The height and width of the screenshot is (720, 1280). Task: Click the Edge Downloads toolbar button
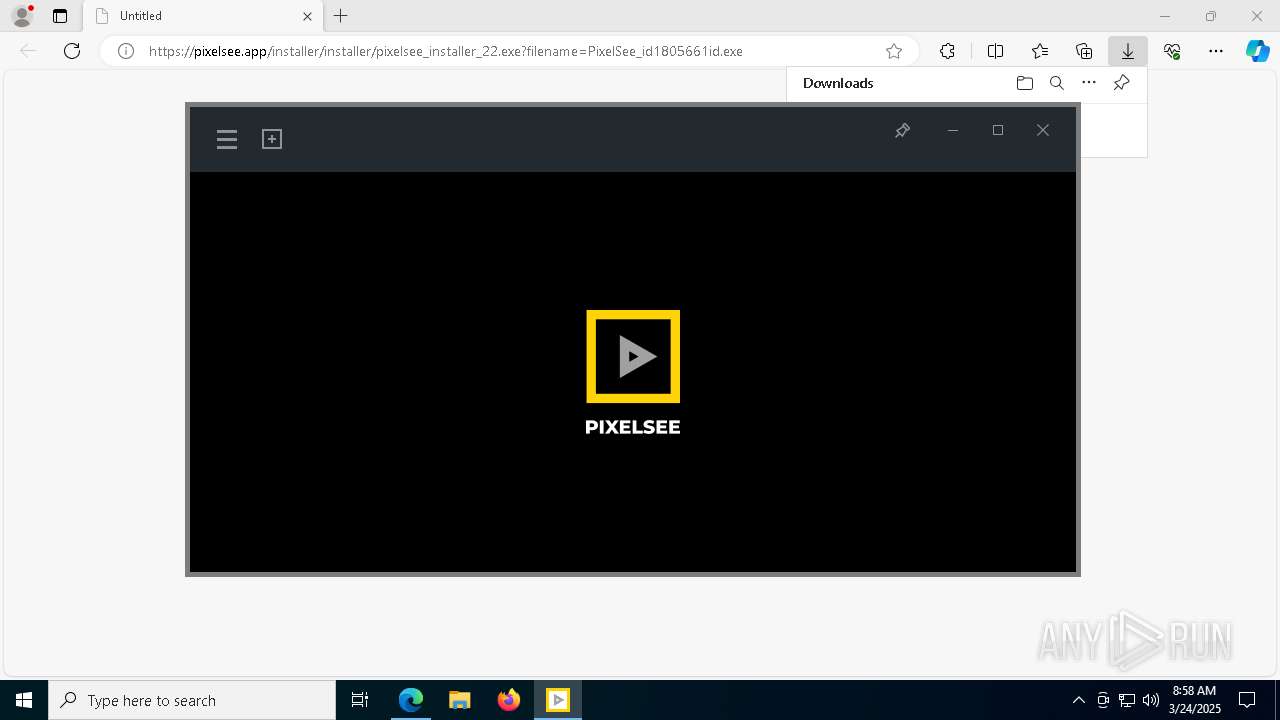1128,51
